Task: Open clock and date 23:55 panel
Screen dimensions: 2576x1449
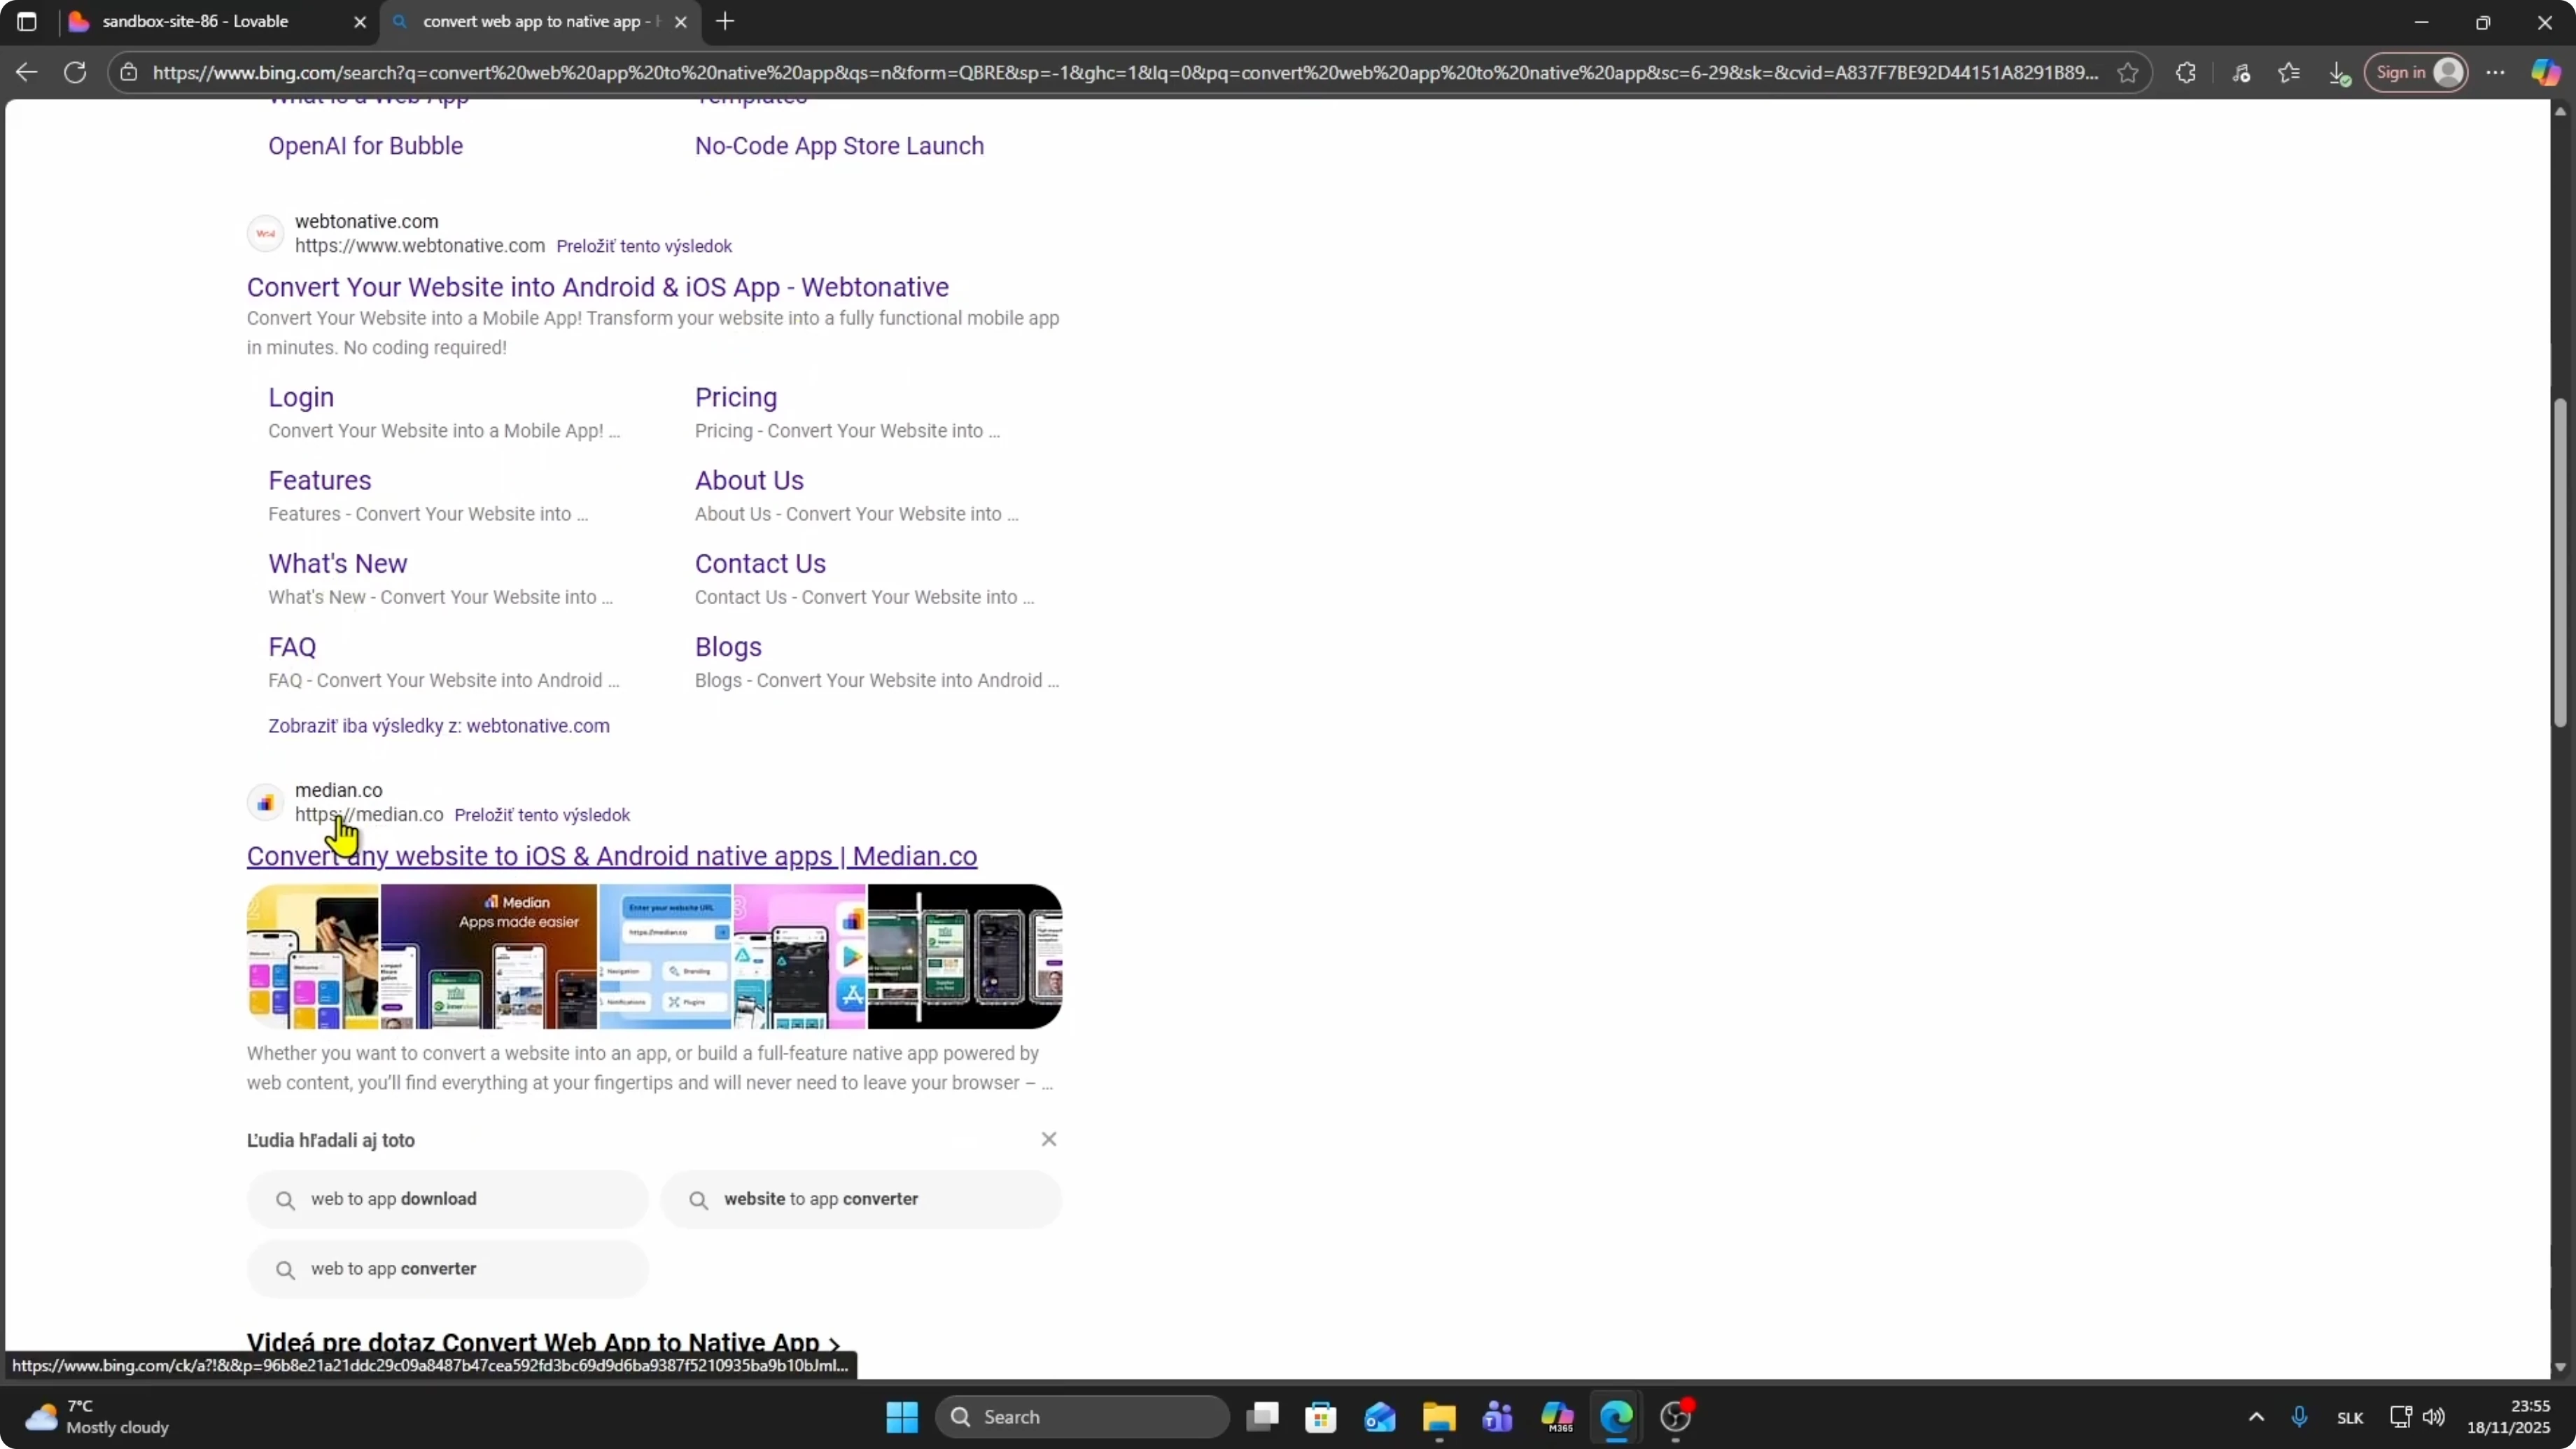Action: point(2508,1417)
